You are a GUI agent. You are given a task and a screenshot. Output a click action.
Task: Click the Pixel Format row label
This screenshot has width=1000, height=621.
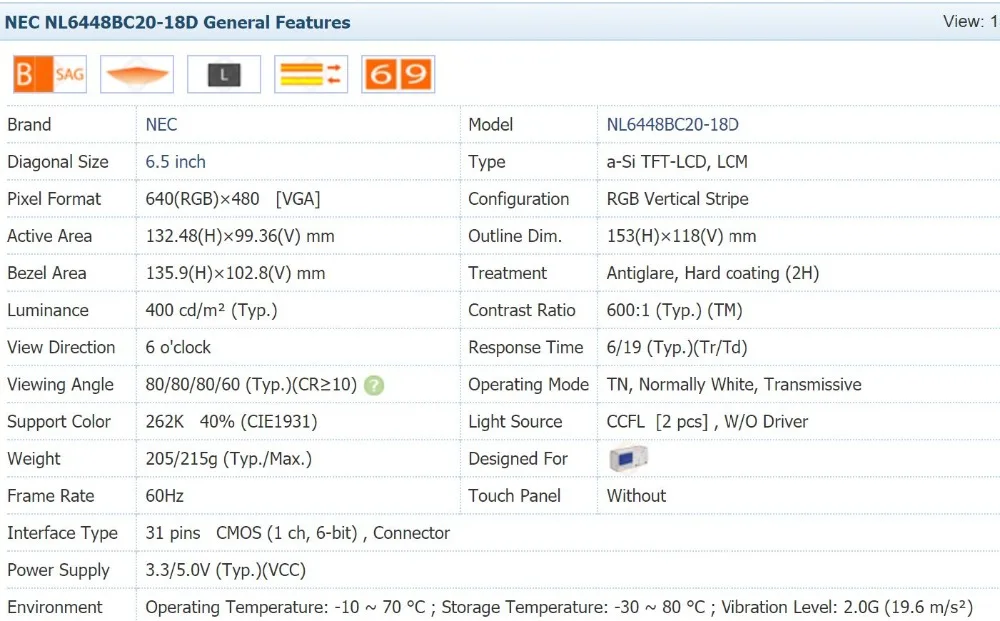pyautogui.click(x=54, y=199)
